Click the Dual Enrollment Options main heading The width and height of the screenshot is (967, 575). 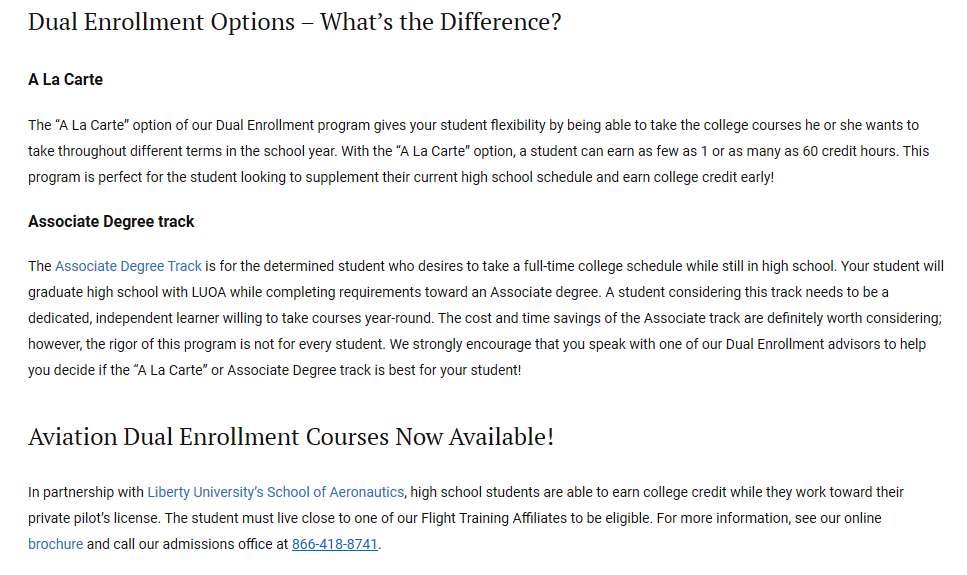coord(295,22)
